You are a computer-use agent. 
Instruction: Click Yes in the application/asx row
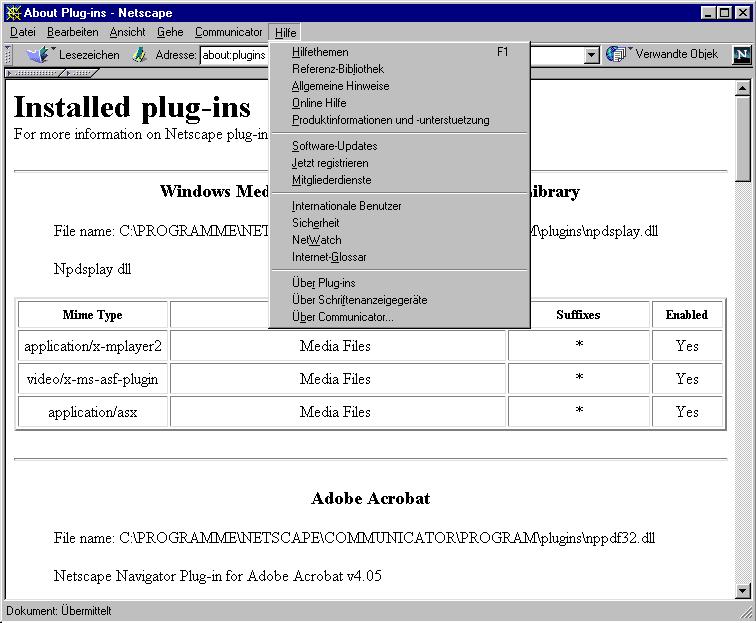point(687,412)
